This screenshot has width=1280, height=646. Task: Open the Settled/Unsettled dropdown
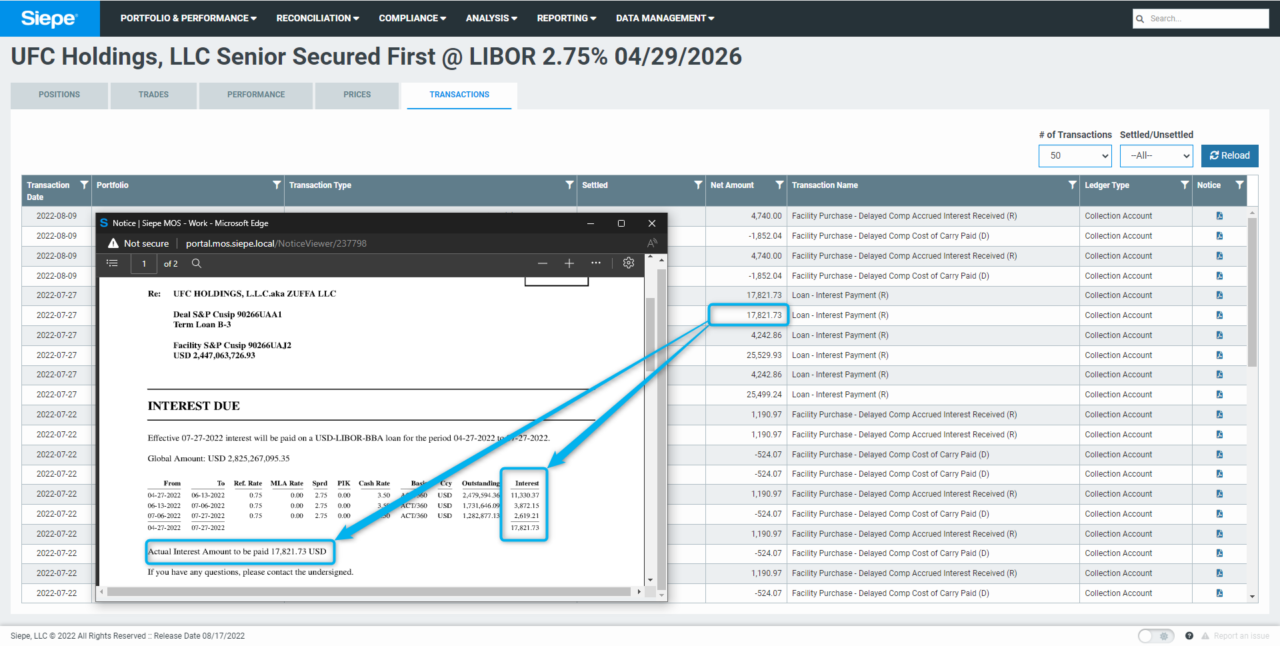(1156, 156)
